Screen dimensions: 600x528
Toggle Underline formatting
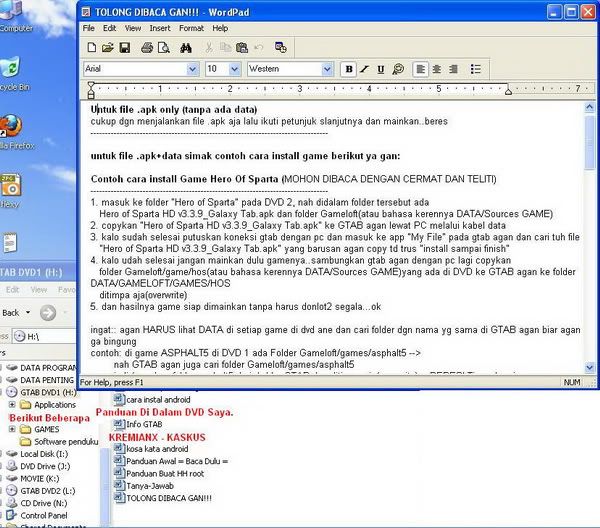[x=381, y=69]
